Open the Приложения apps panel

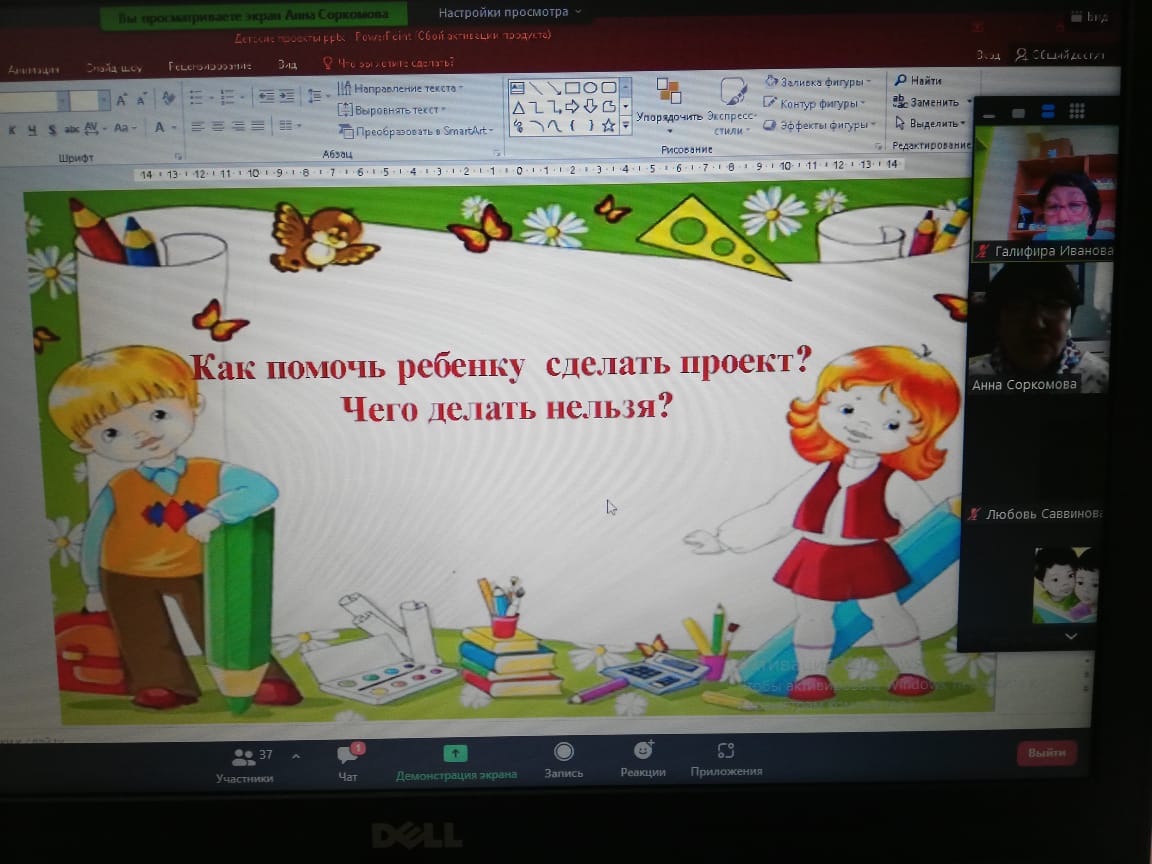click(726, 760)
